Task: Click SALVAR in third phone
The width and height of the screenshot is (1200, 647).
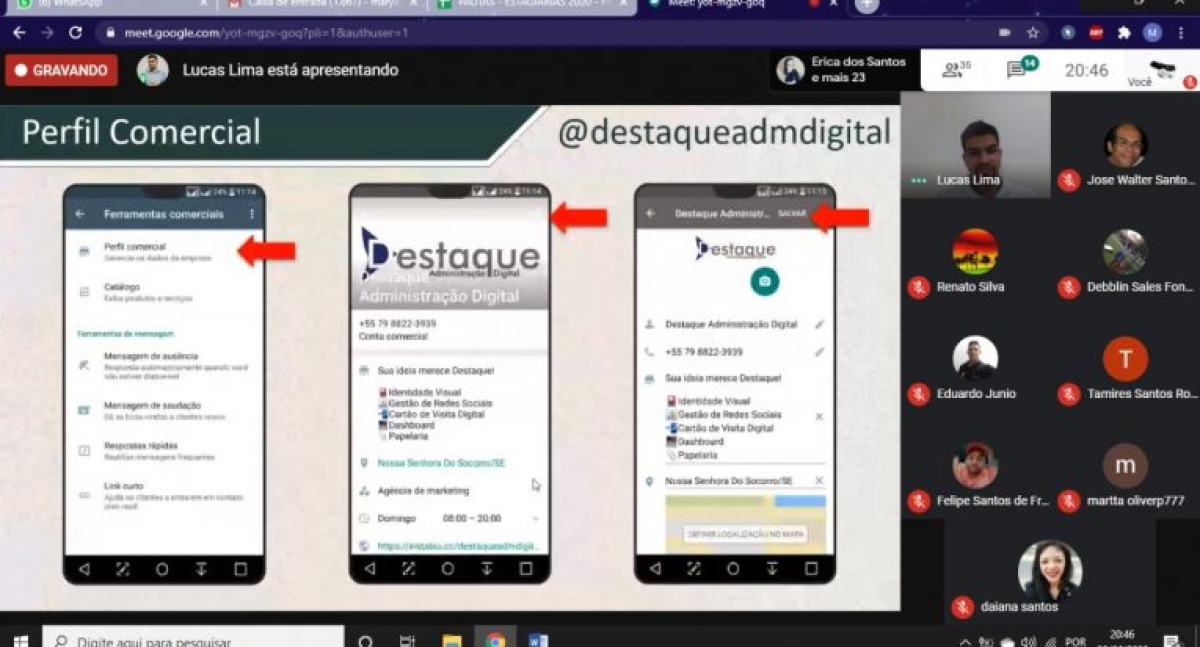Action: (x=792, y=213)
